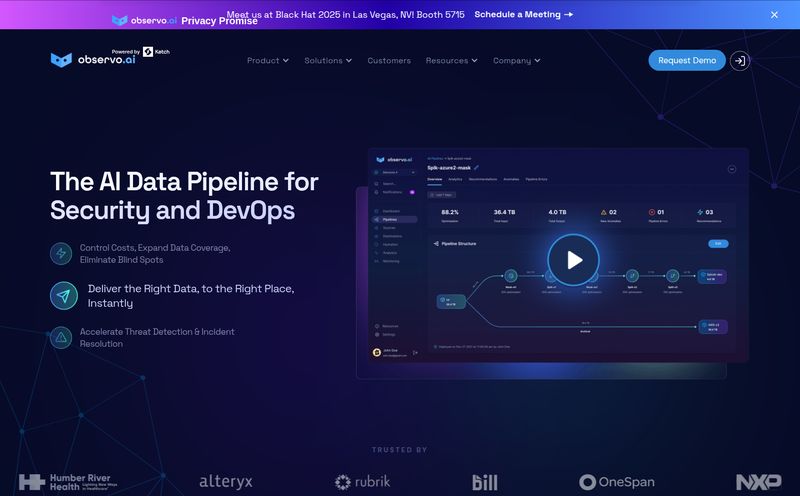Viewport: 800px width, 496px height.
Task: Click the Spik-azure2-mask title in preview
Action: tap(449, 167)
